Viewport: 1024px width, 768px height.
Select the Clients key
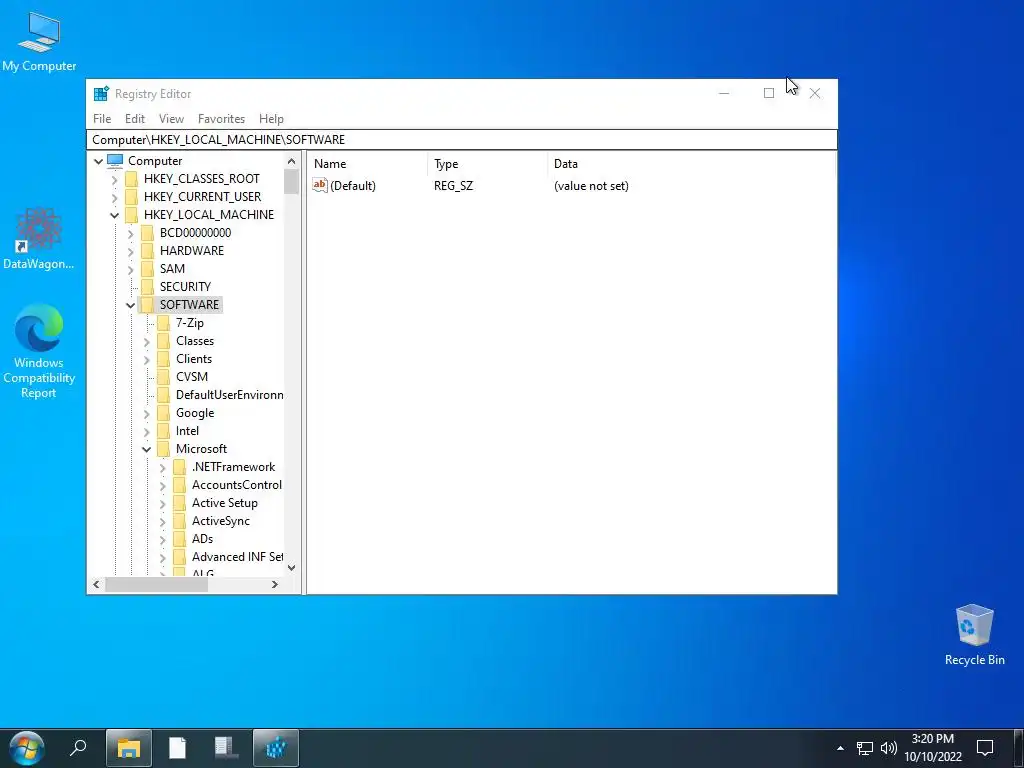pos(194,359)
